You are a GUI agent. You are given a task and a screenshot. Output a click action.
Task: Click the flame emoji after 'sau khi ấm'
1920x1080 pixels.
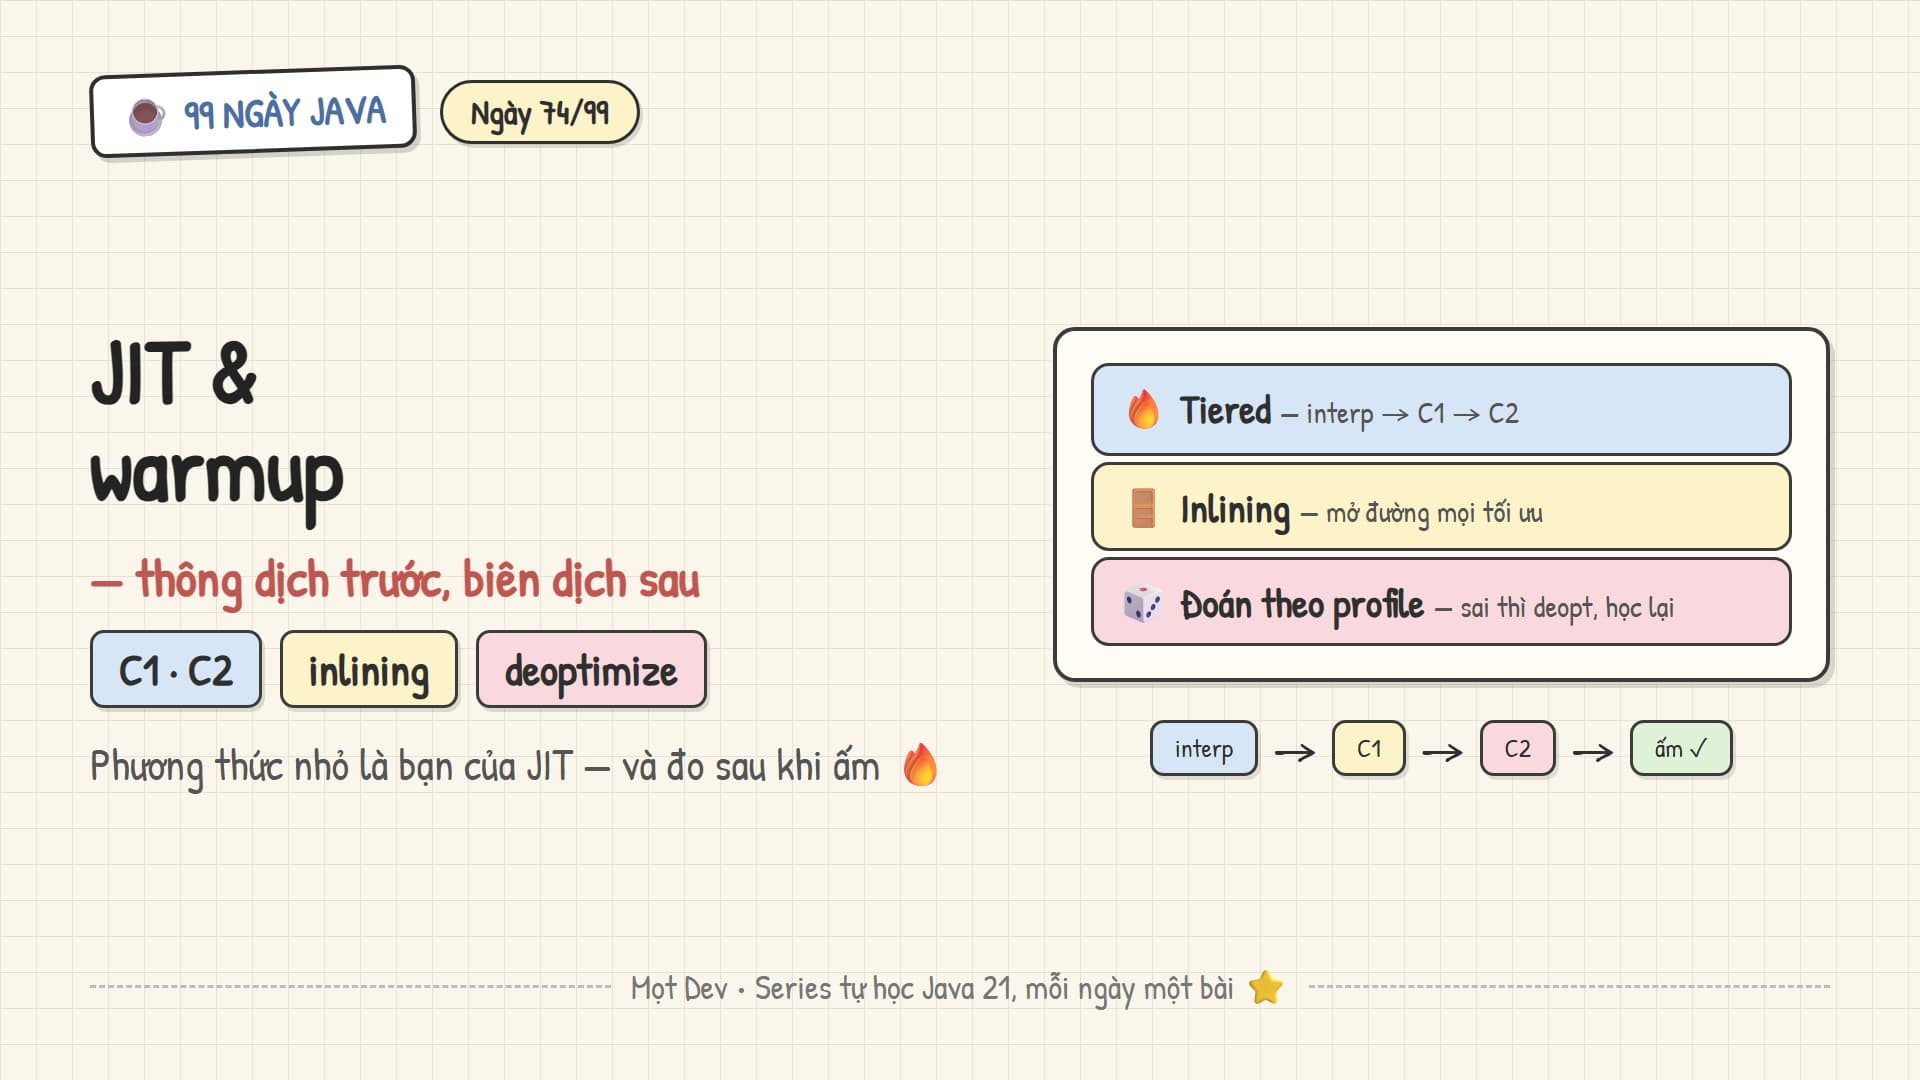(x=920, y=766)
